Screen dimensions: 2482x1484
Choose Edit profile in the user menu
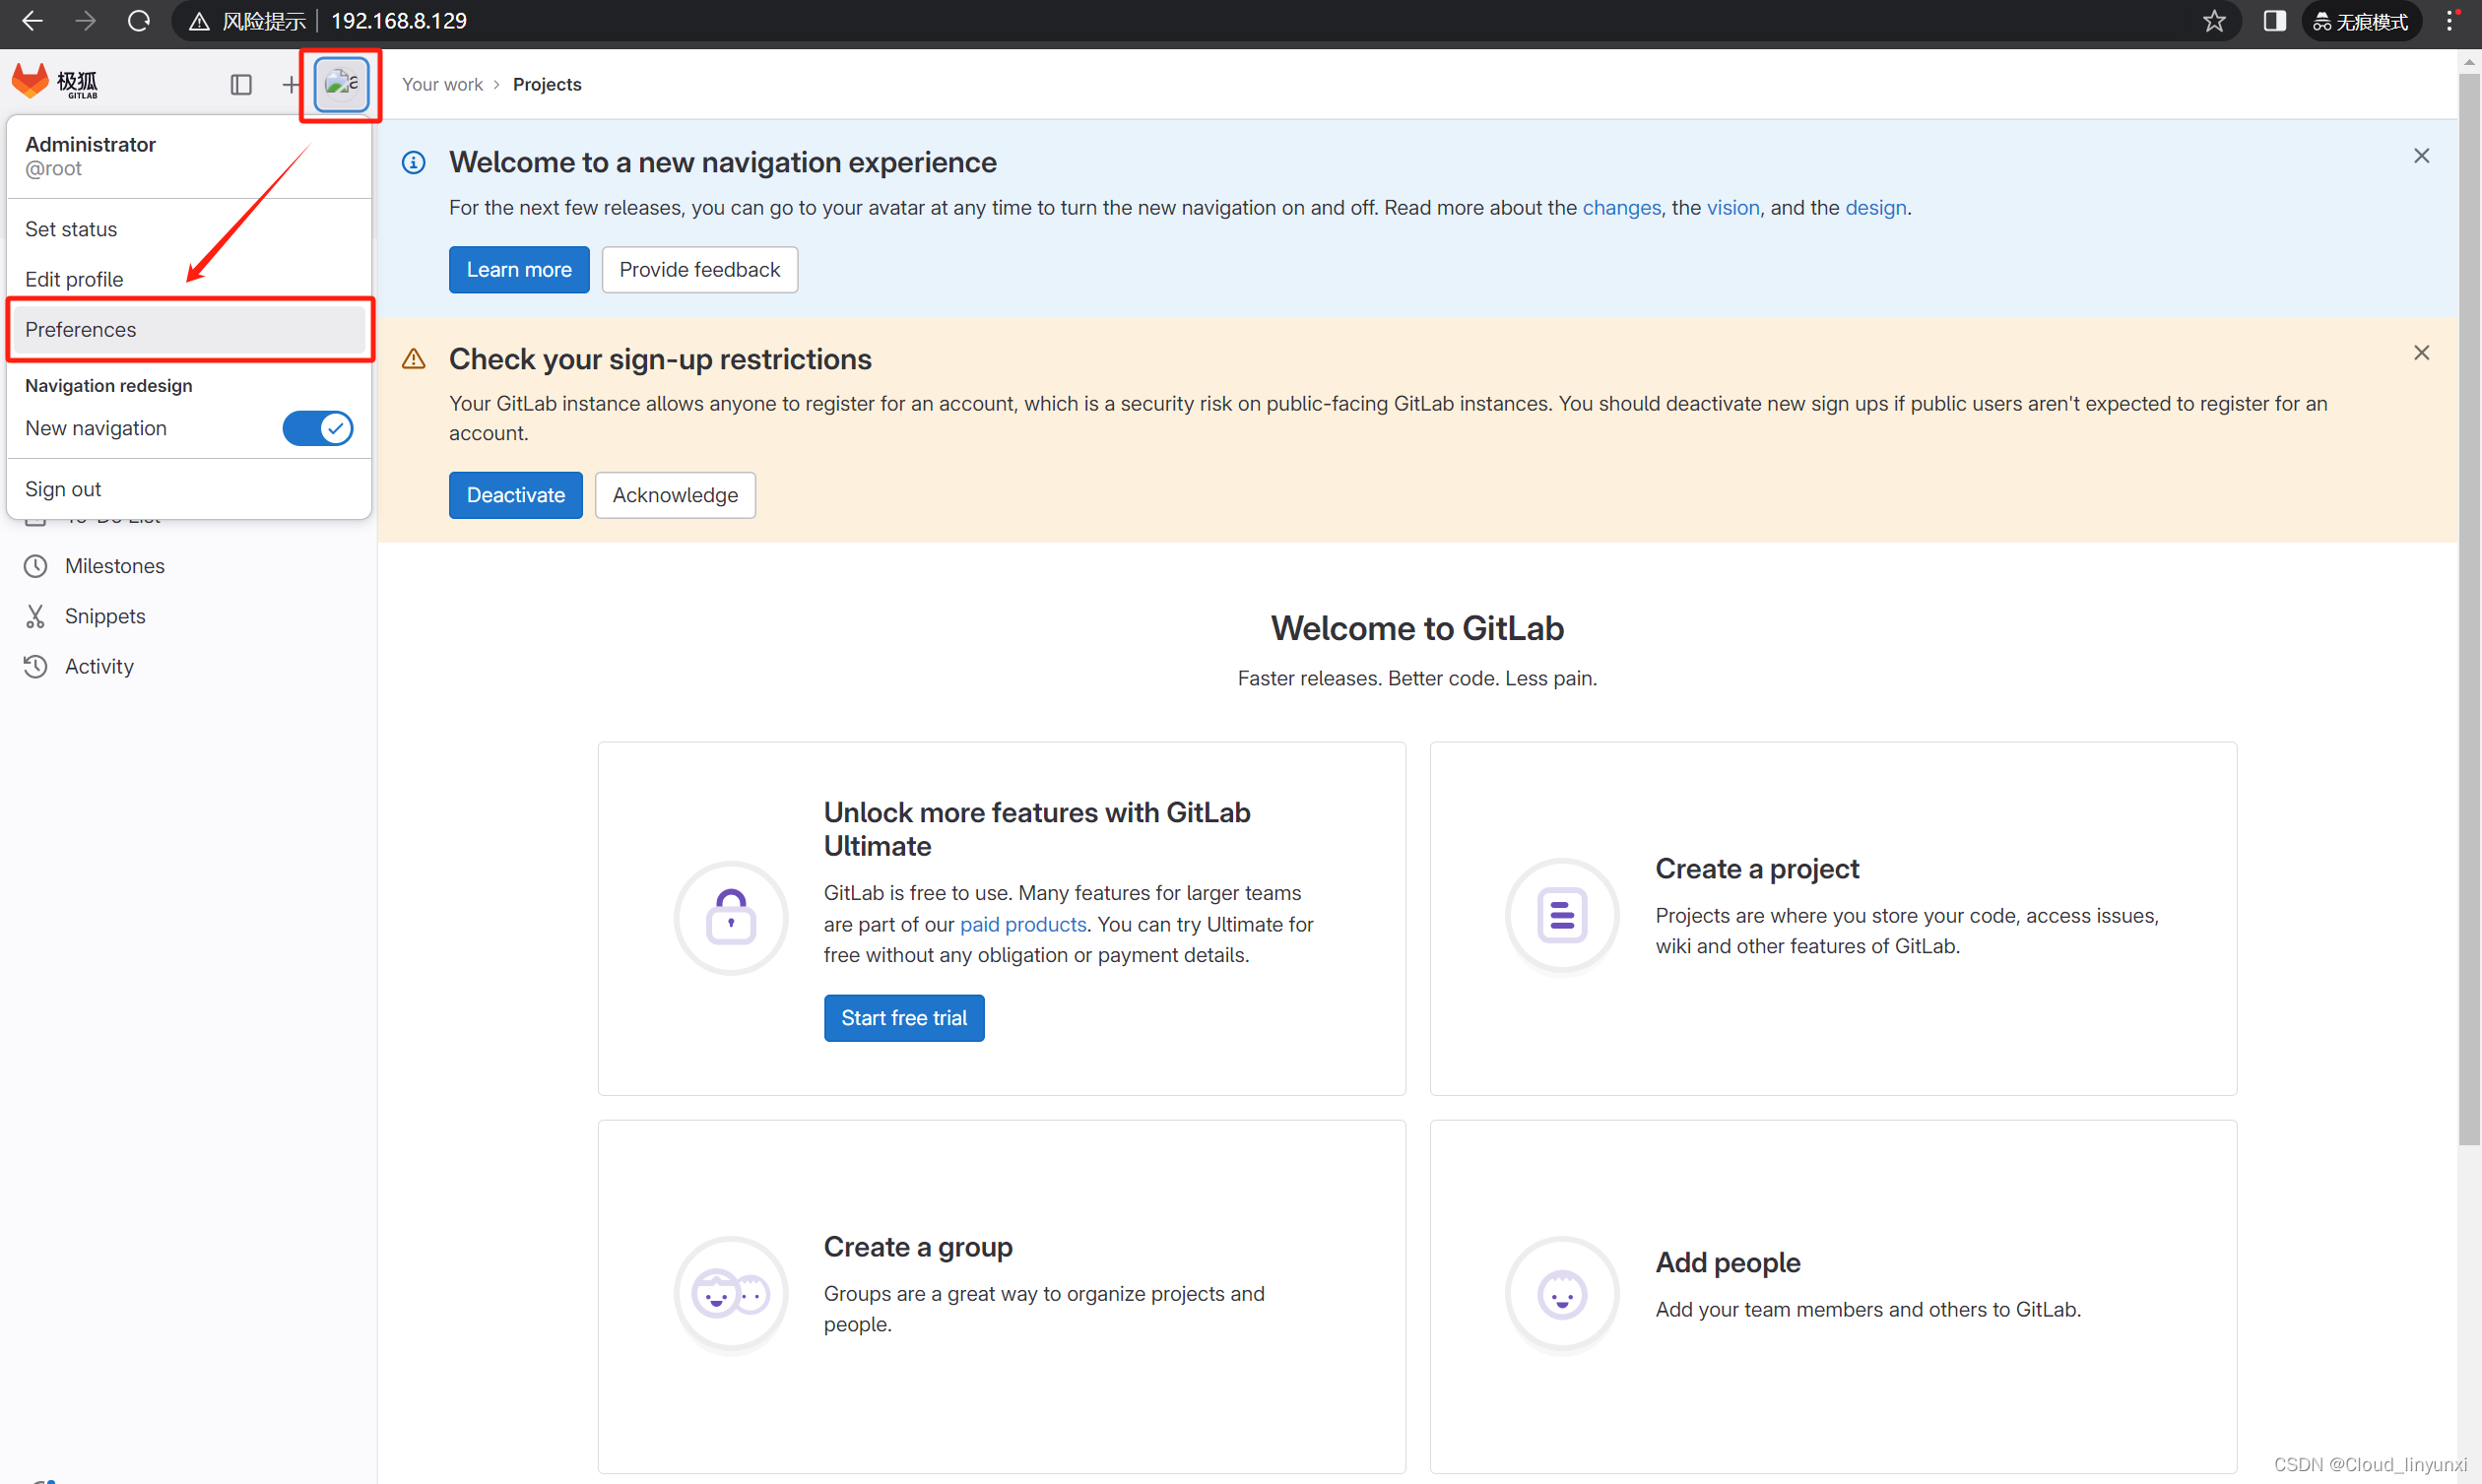tap(74, 279)
